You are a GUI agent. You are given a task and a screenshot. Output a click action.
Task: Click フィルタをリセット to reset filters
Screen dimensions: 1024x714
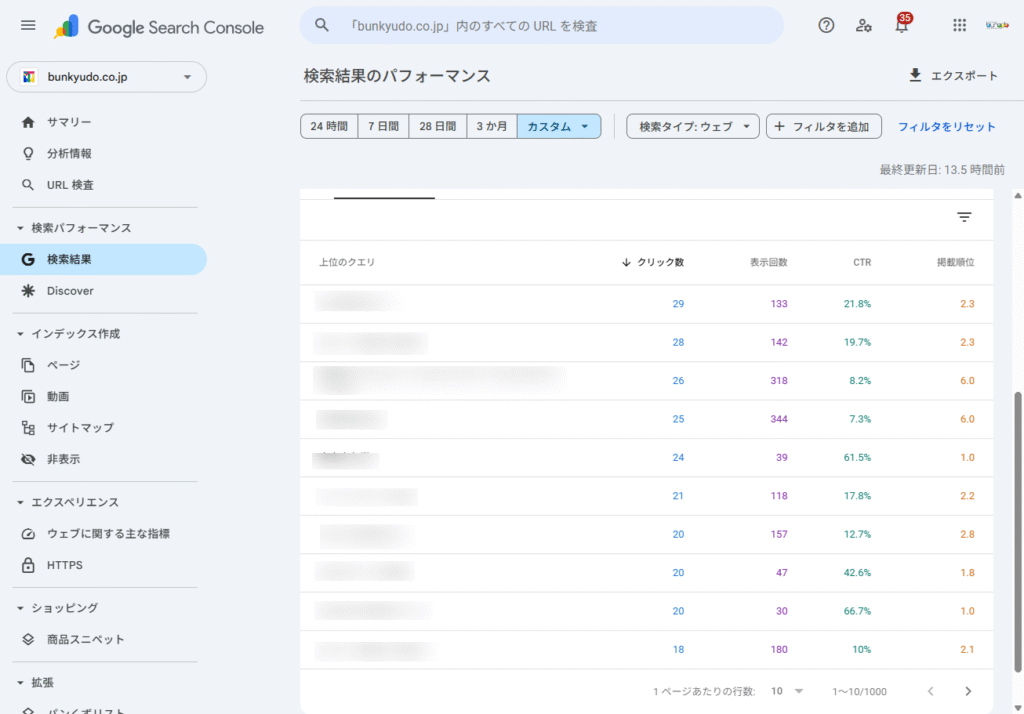click(x=946, y=126)
